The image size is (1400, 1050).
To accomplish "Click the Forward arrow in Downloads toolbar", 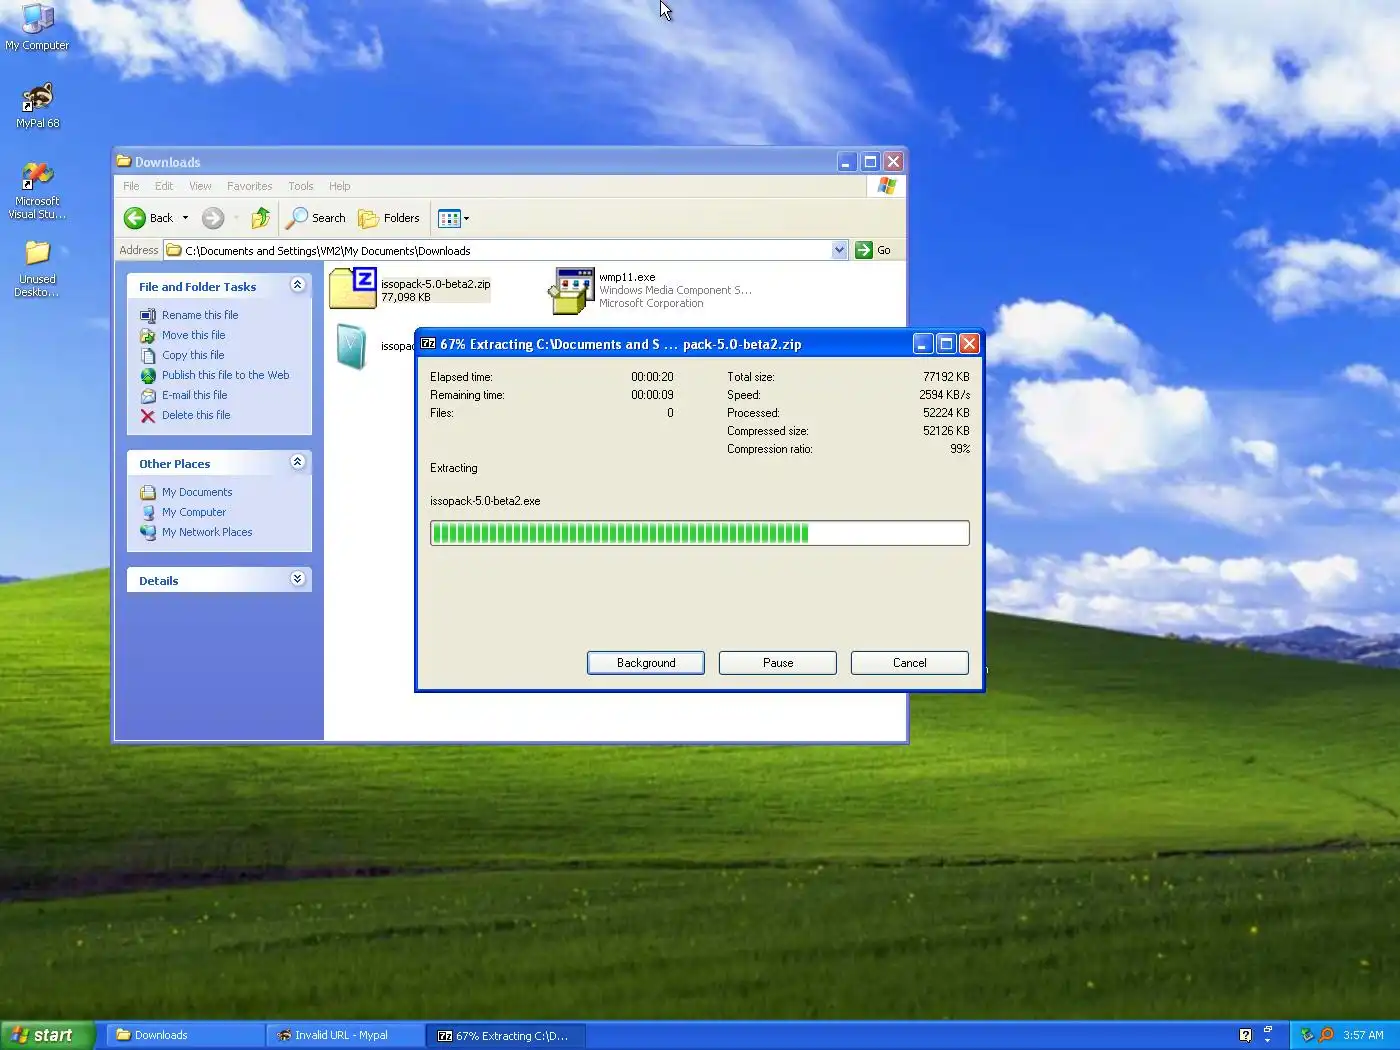I will point(212,218).
